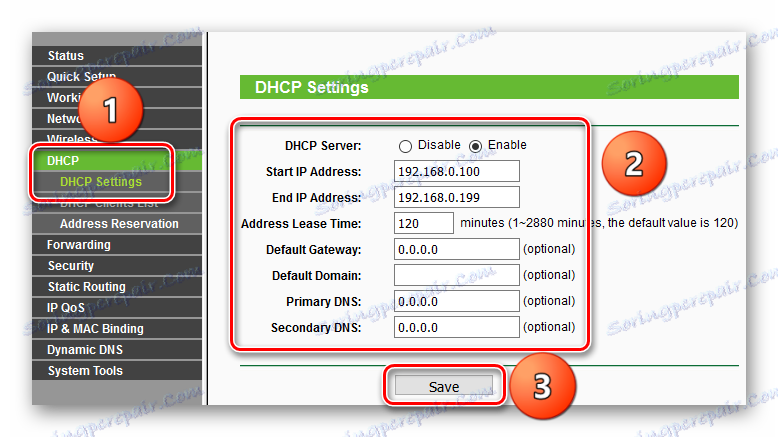Viewport: 778px width, 437px height.
Task: Select the Enable DHCP Server radio button
Action: tap(475, 146)
